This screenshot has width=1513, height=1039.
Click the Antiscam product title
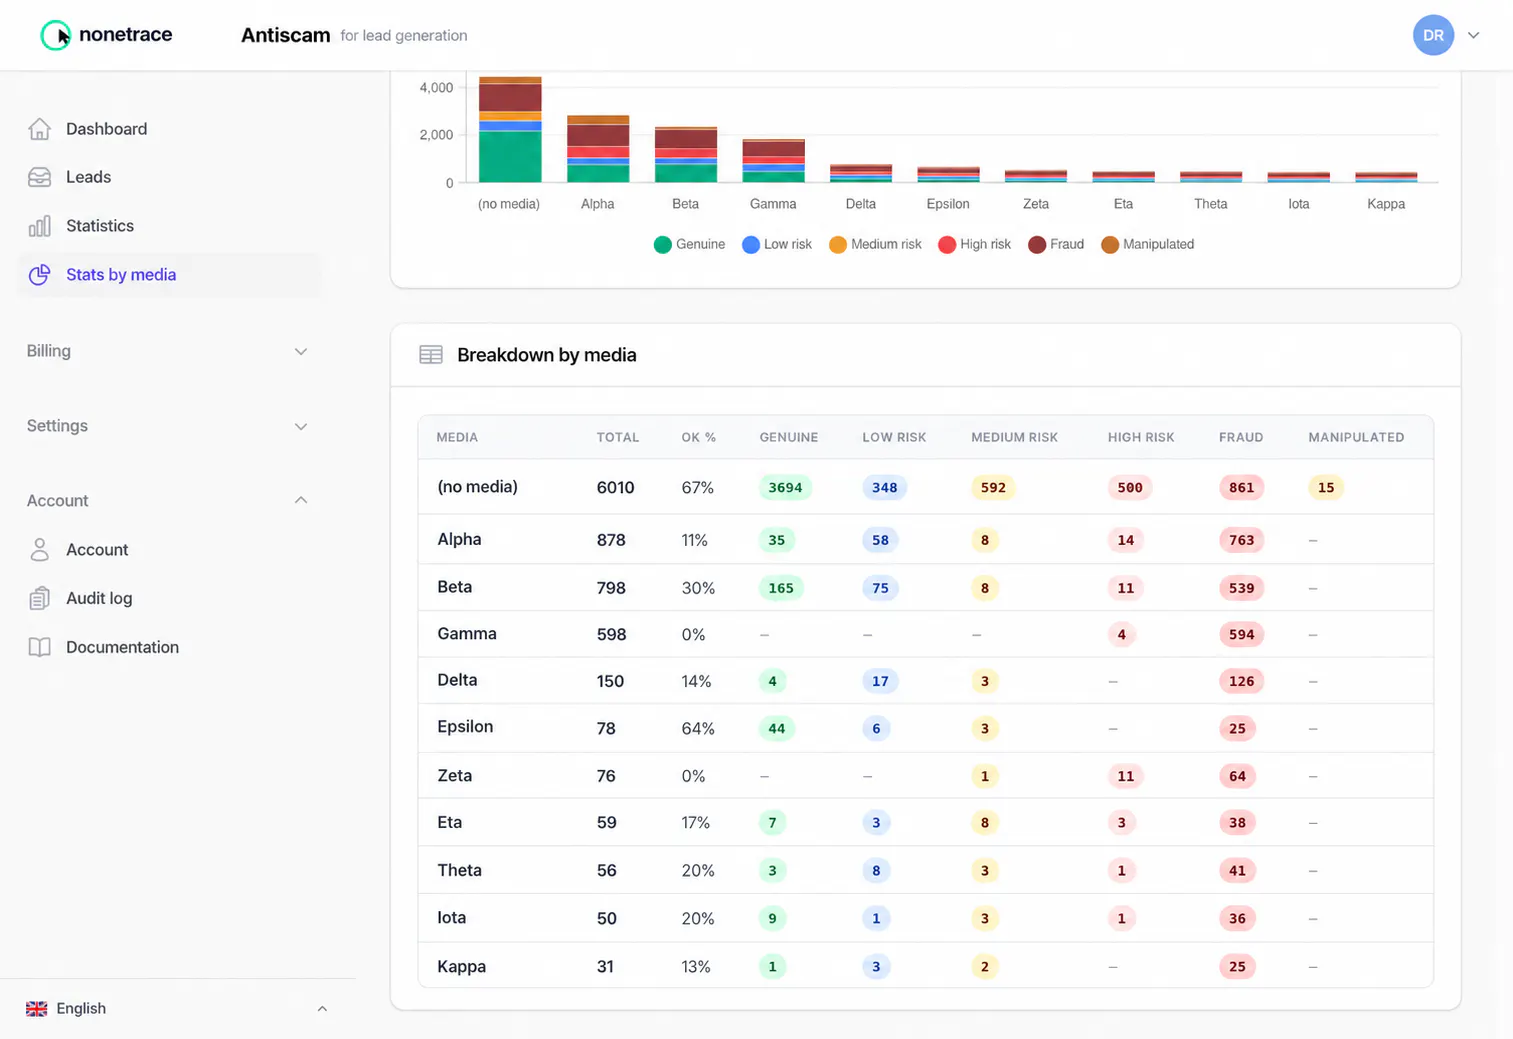(285, 35)
